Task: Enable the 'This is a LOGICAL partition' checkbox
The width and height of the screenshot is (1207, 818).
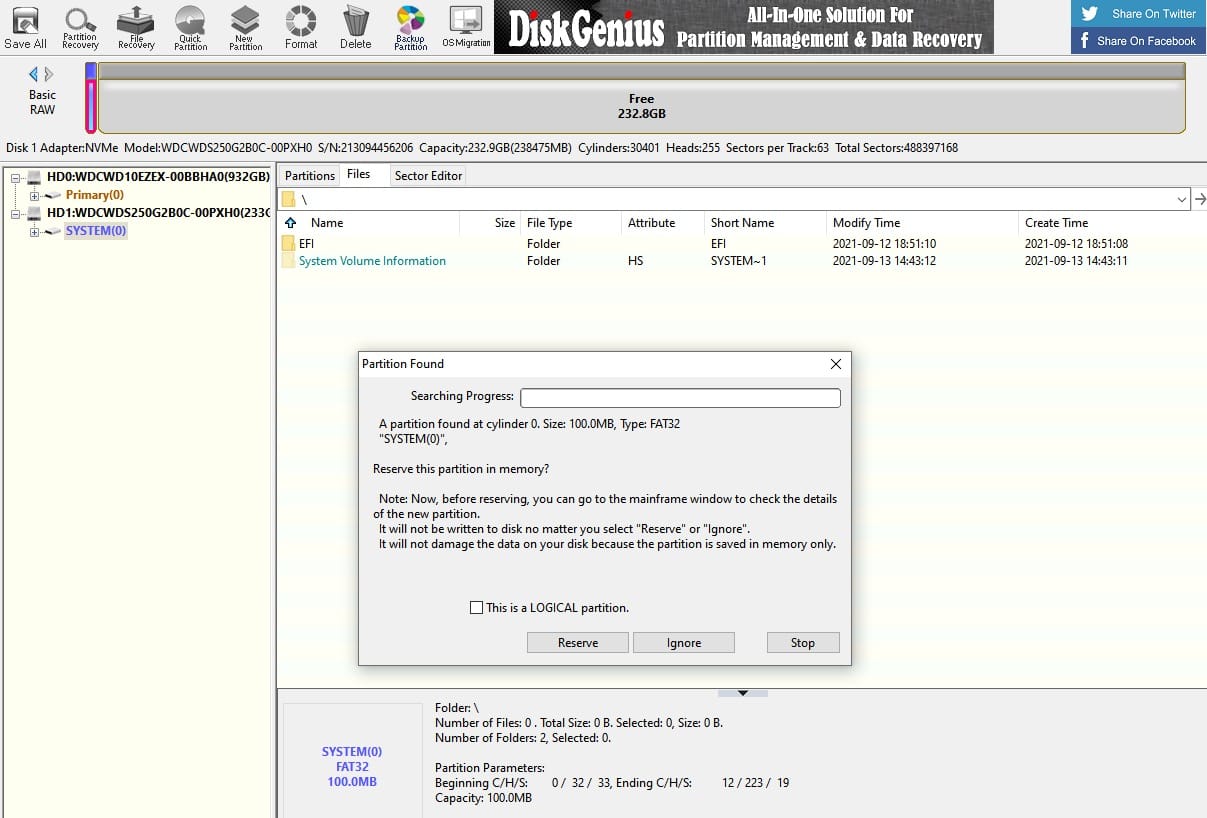Action: click(476, 608)
